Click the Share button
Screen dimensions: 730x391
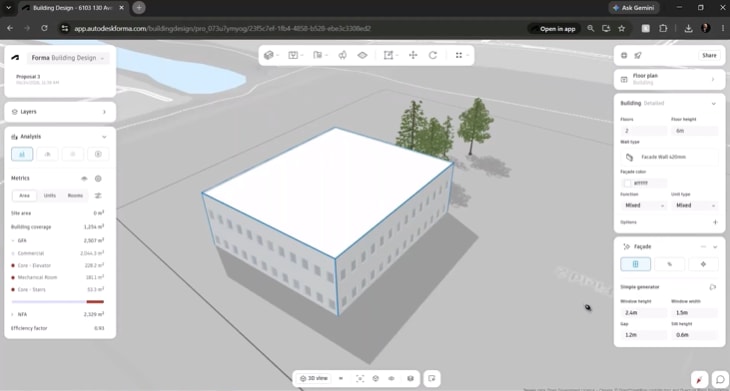pyautogui.click(x=709, y=55)
